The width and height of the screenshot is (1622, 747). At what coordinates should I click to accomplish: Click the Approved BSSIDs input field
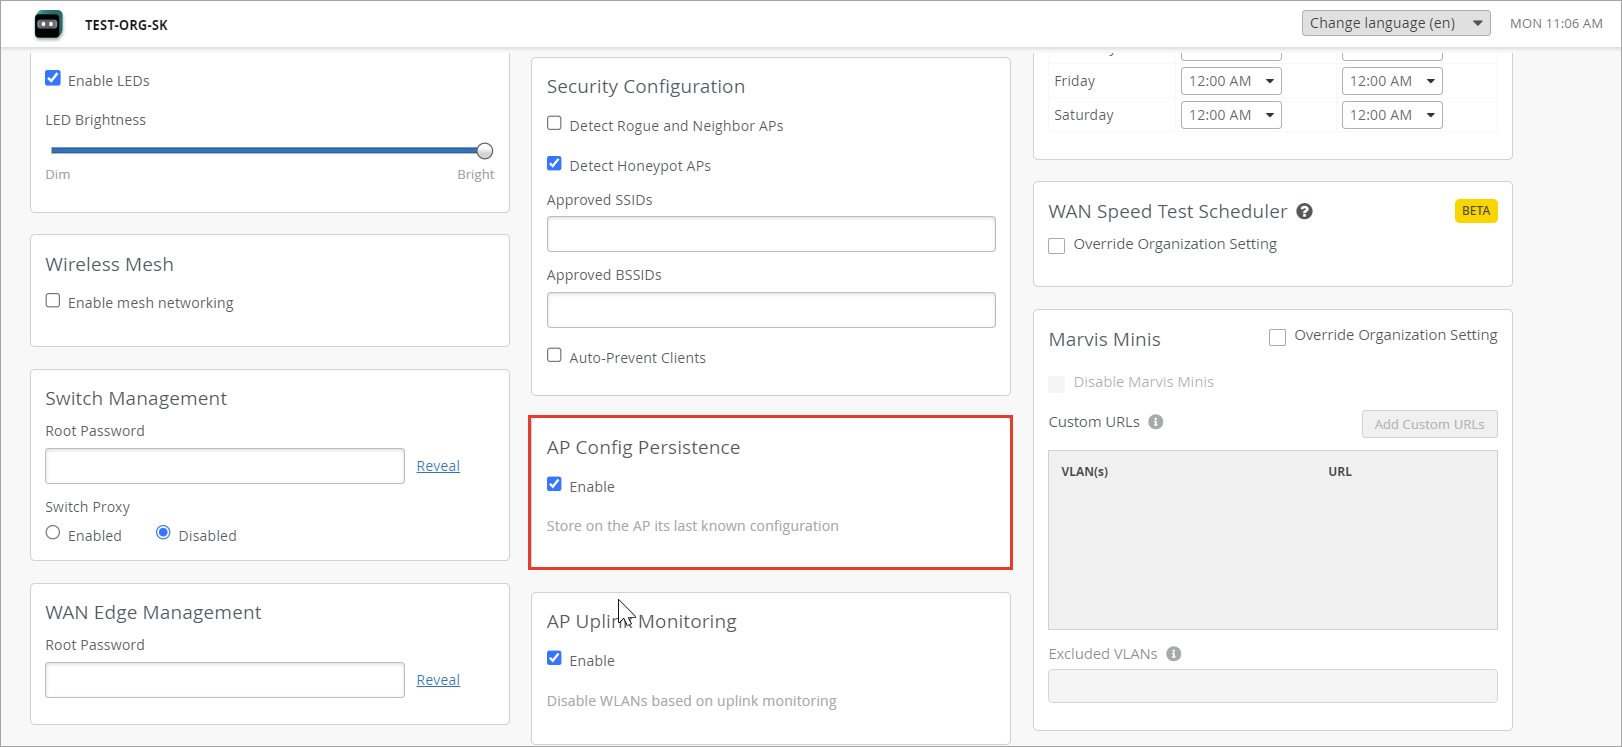point(770,310)
